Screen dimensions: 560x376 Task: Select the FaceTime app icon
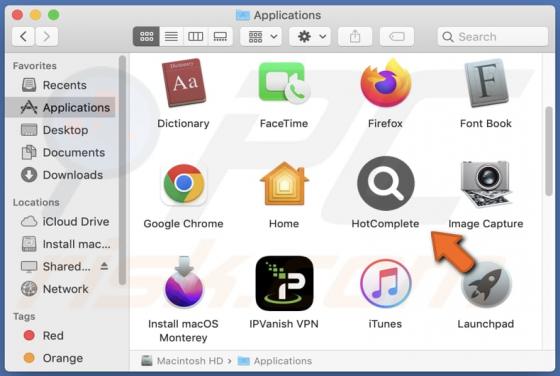tap(284, 83)
